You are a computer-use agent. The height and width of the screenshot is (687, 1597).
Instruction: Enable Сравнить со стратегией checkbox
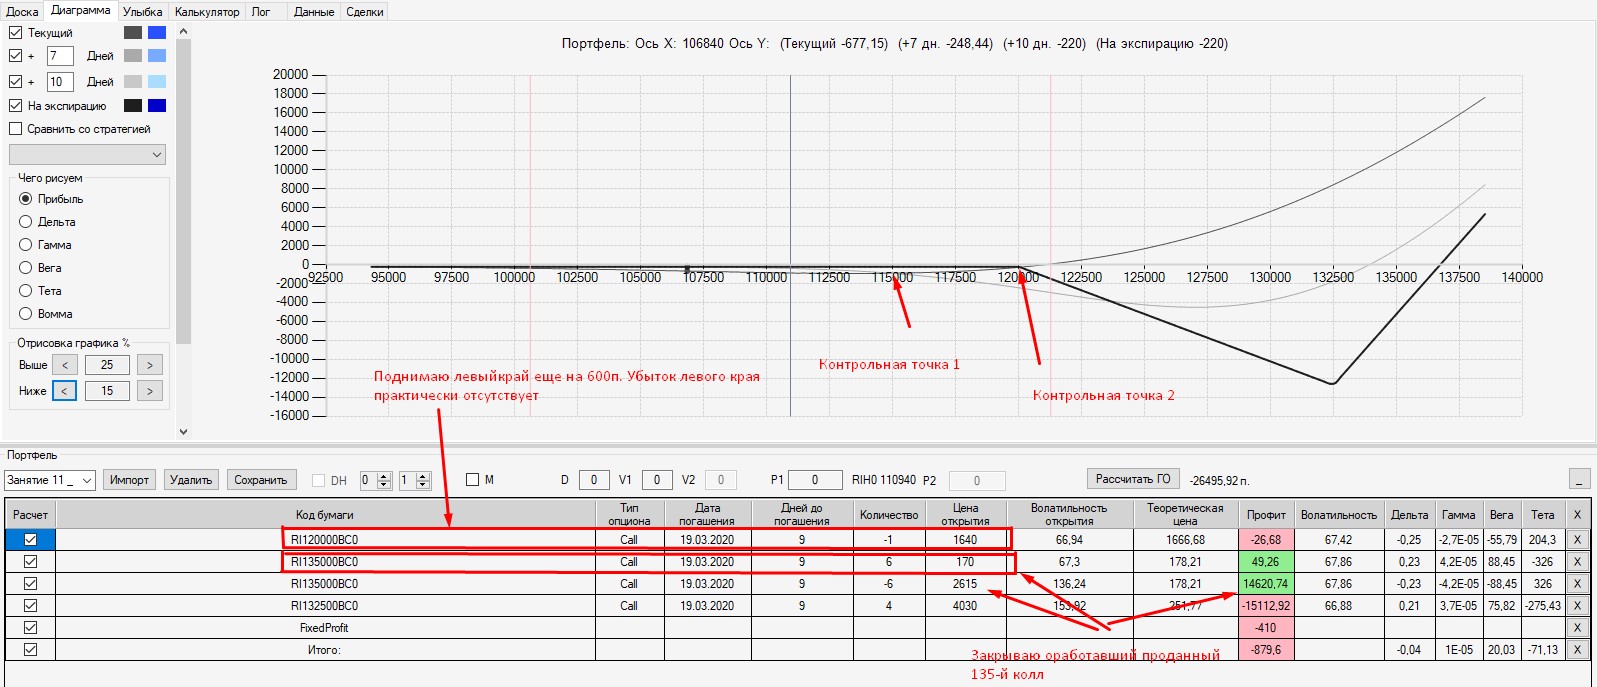coord(15,129)
